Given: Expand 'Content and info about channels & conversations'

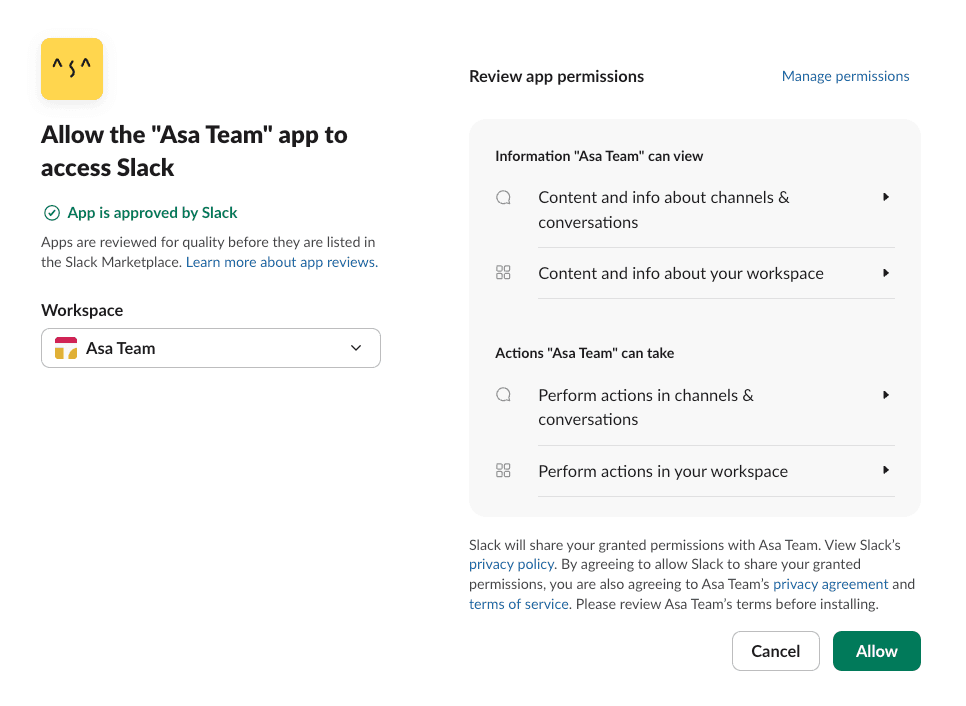Looking at the screenshot, I should point(886,198).
